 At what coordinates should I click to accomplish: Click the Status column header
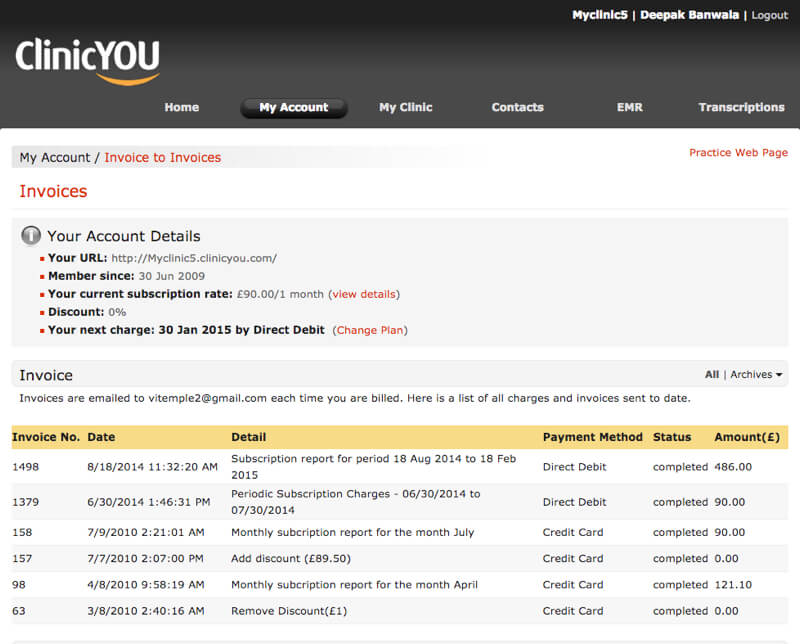click(x=672, y=437)
